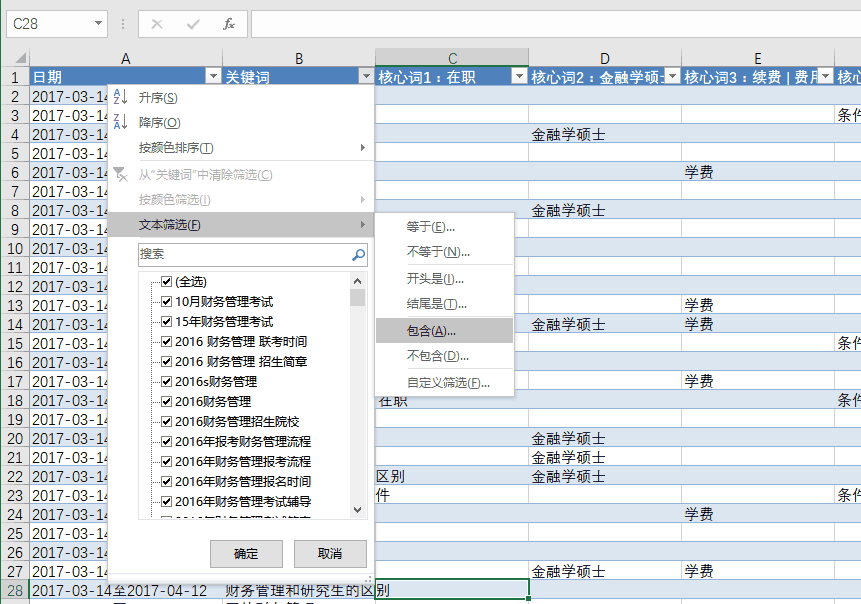Screen dimensions: 861x604
Task: Select 包含 text filter option
Action: click(x=431, y=331)
